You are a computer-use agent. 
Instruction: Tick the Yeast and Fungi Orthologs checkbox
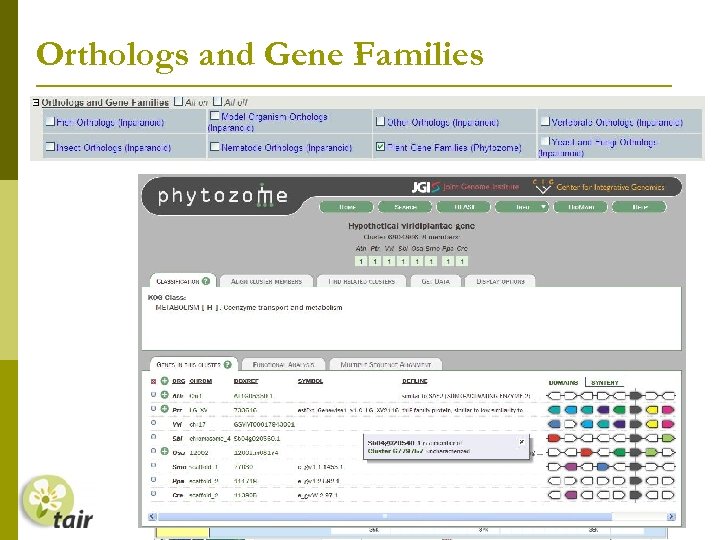pyautogui.click(x=545, y=141)
